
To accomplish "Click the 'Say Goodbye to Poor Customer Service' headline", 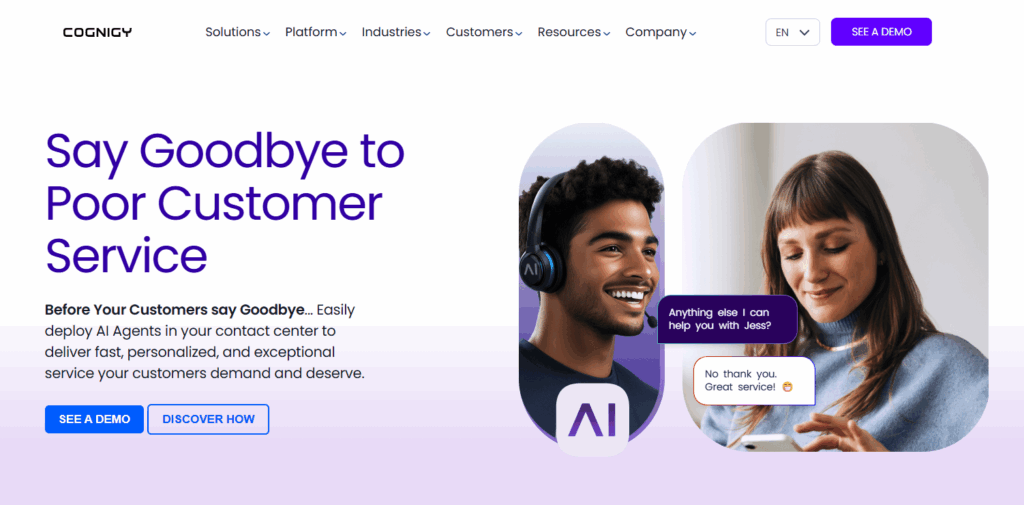I will pos(225,203).
